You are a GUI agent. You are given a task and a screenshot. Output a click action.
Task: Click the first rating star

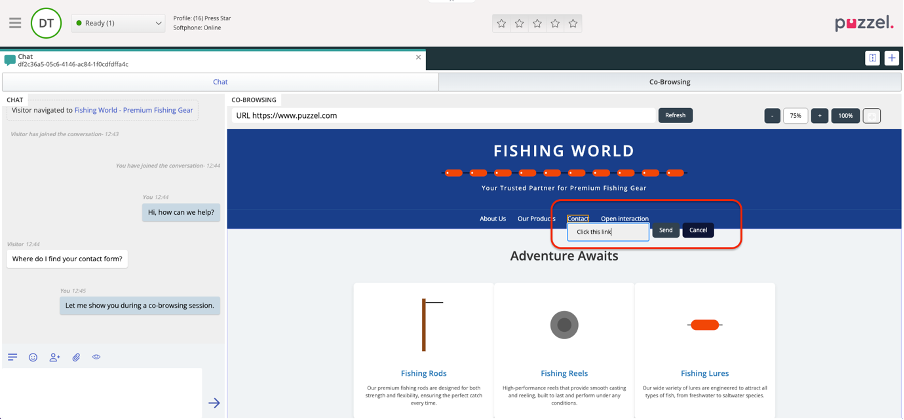pos(502,23)
